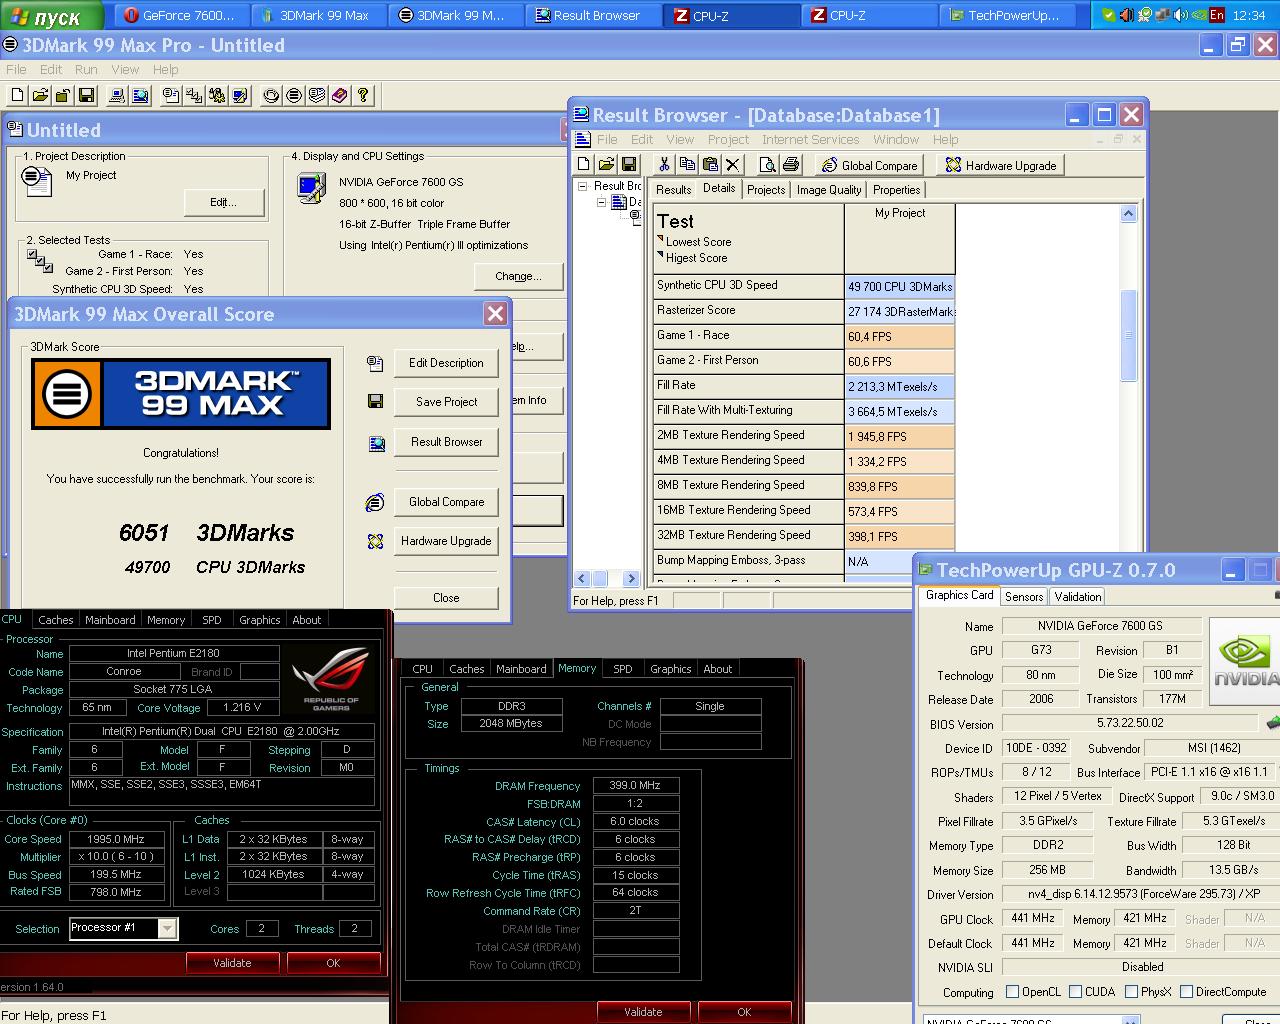Click Paste clipboard icon in Result Browser
The height and width of the screenshot is (1024, 1280).
point(710,165)
